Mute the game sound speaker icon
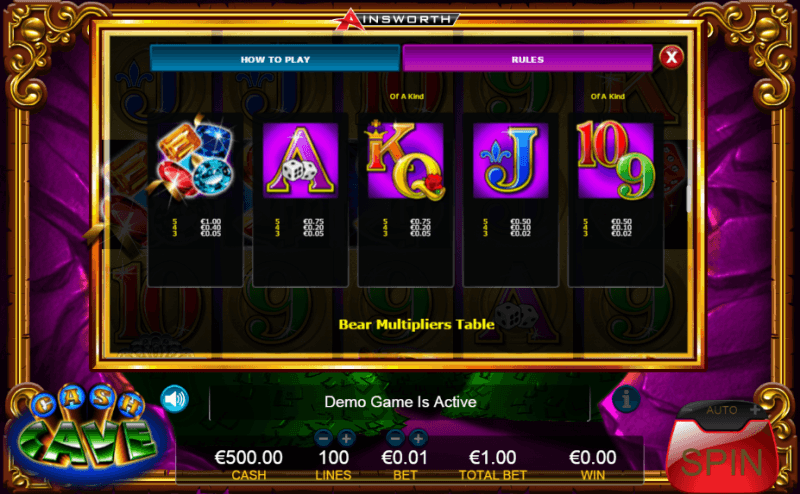The image size is (800, 494). tap(174, 399)
